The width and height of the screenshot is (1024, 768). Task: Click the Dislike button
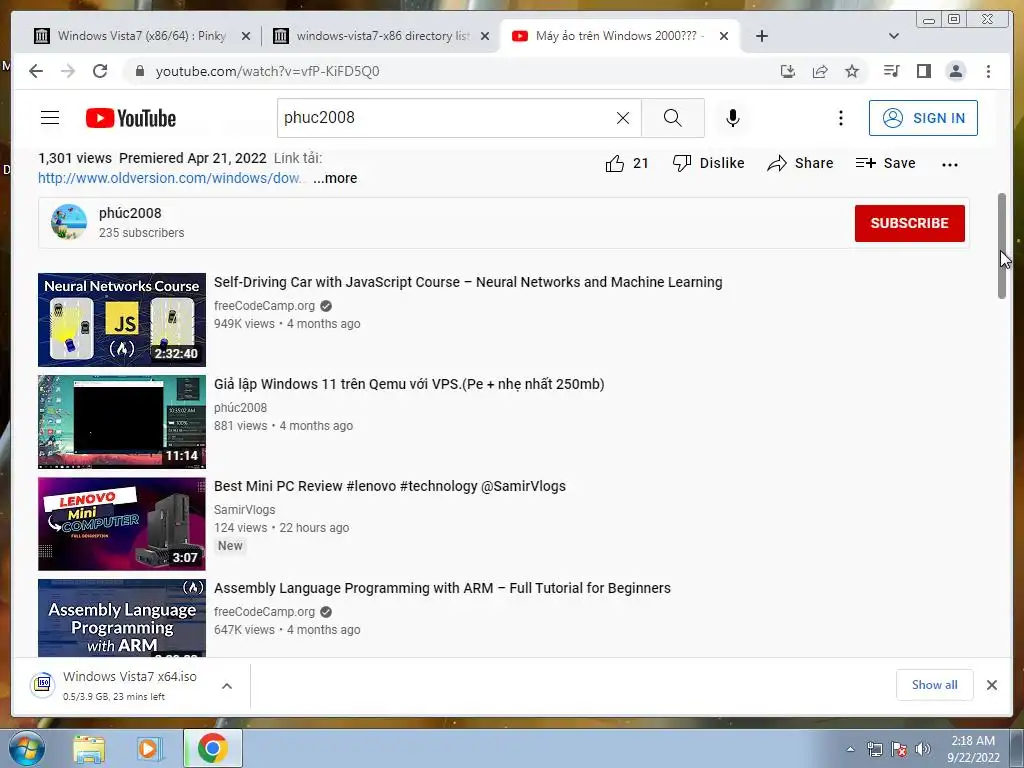(709, 163)
